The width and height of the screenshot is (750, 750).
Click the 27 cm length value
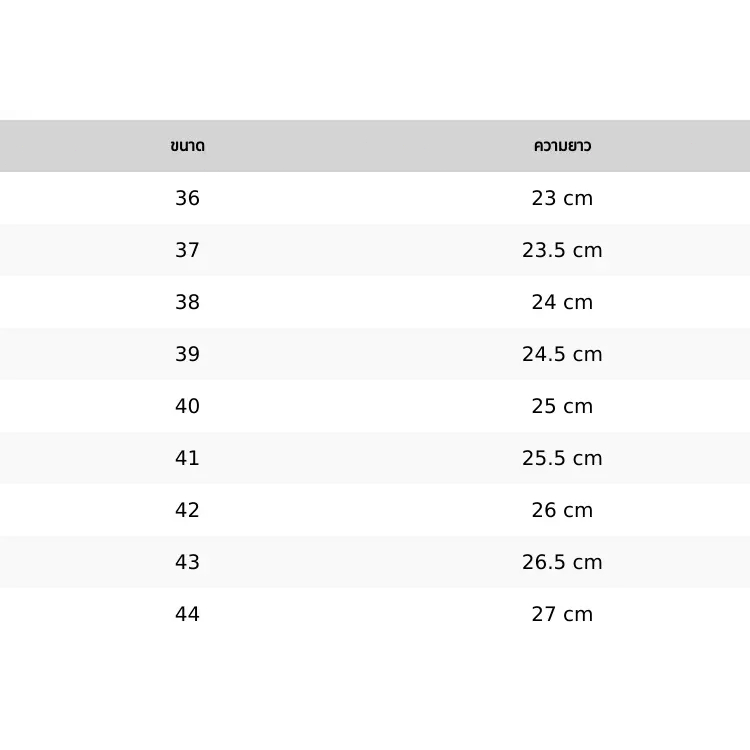[562, 614]
